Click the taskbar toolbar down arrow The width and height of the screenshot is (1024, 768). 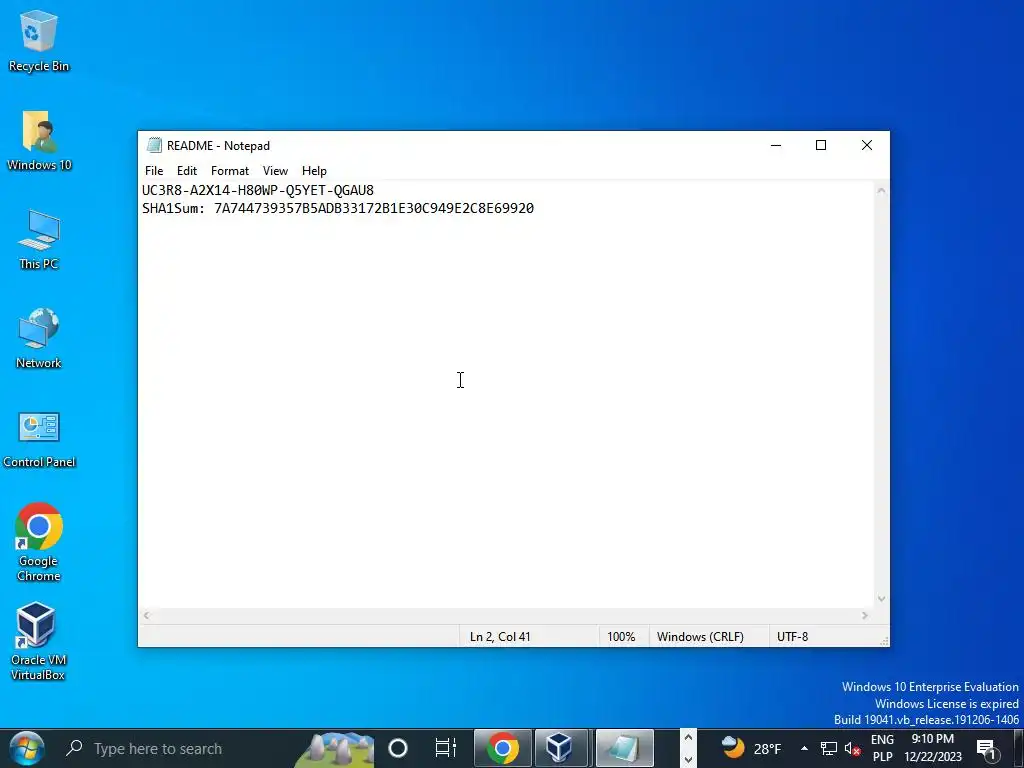pos(688,760)
